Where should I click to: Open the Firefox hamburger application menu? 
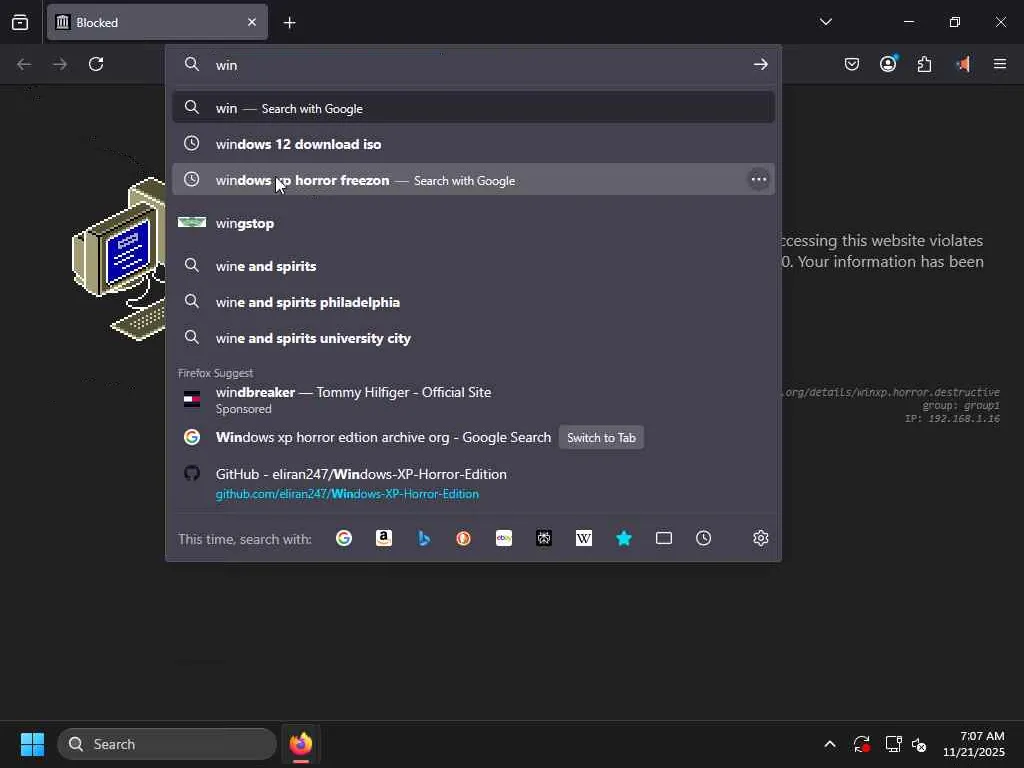(x=1000, y=64)
